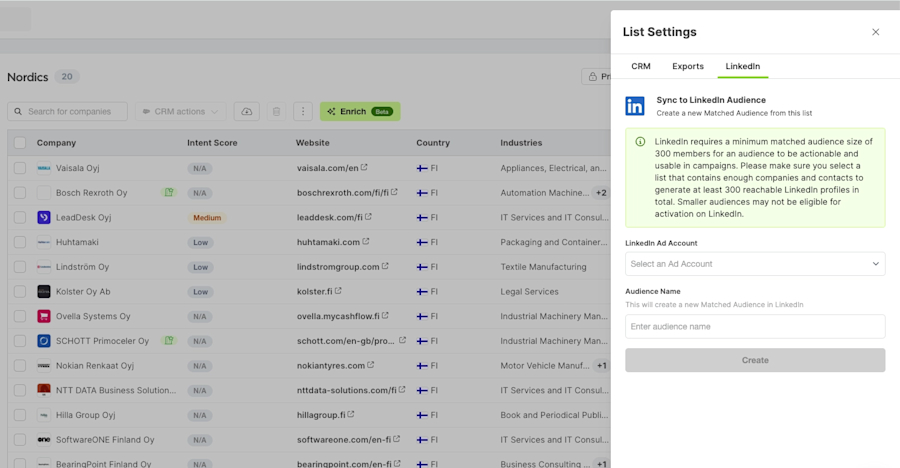This screenshot has width=900, height=468.
Task: Switch to the Exports tab
Action: [688, 66]
